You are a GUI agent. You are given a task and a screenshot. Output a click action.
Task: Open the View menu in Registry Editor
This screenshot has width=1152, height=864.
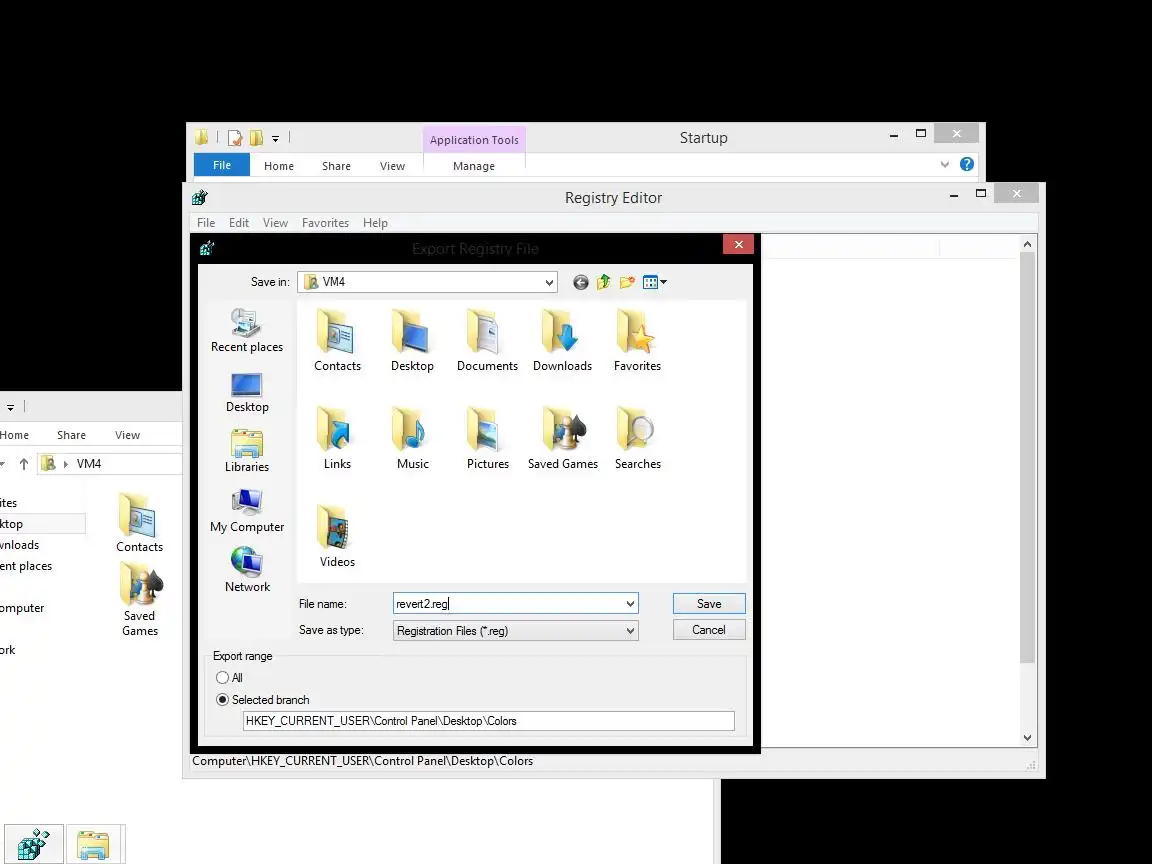pyautogui.click(x=276, y=223)
